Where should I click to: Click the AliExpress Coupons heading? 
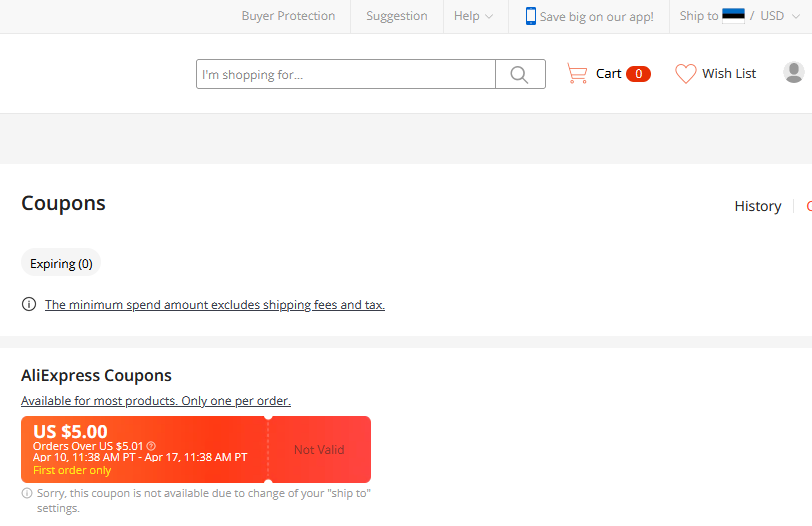pyautogui.click(x=96, y=375)
